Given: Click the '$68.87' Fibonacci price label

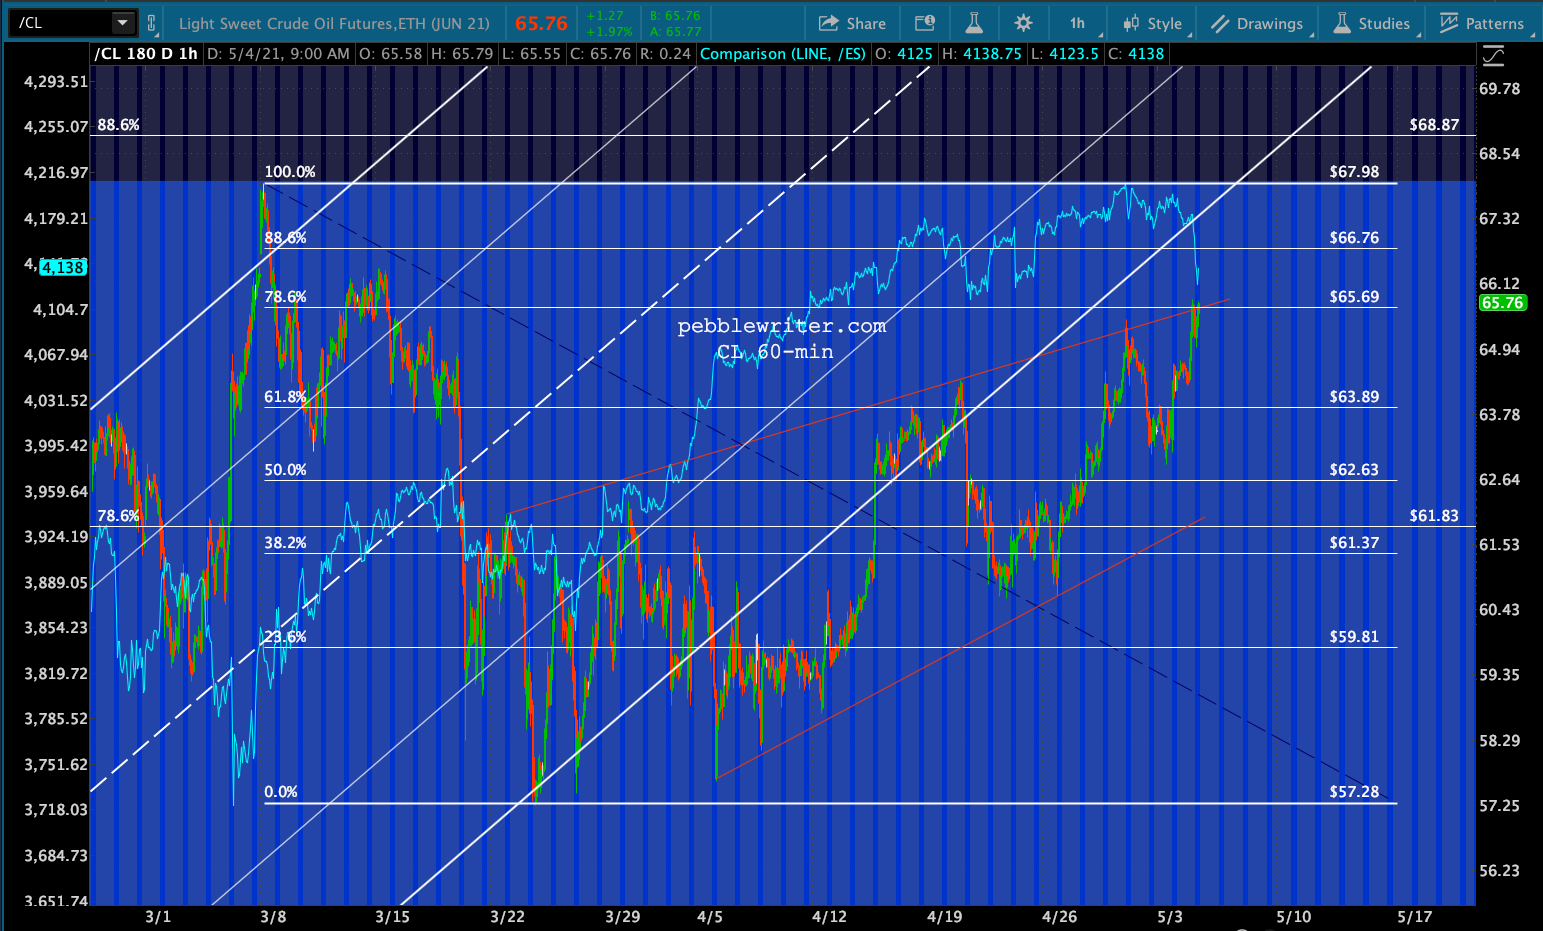Looking at the screenshot, I should coord(1434,125).
